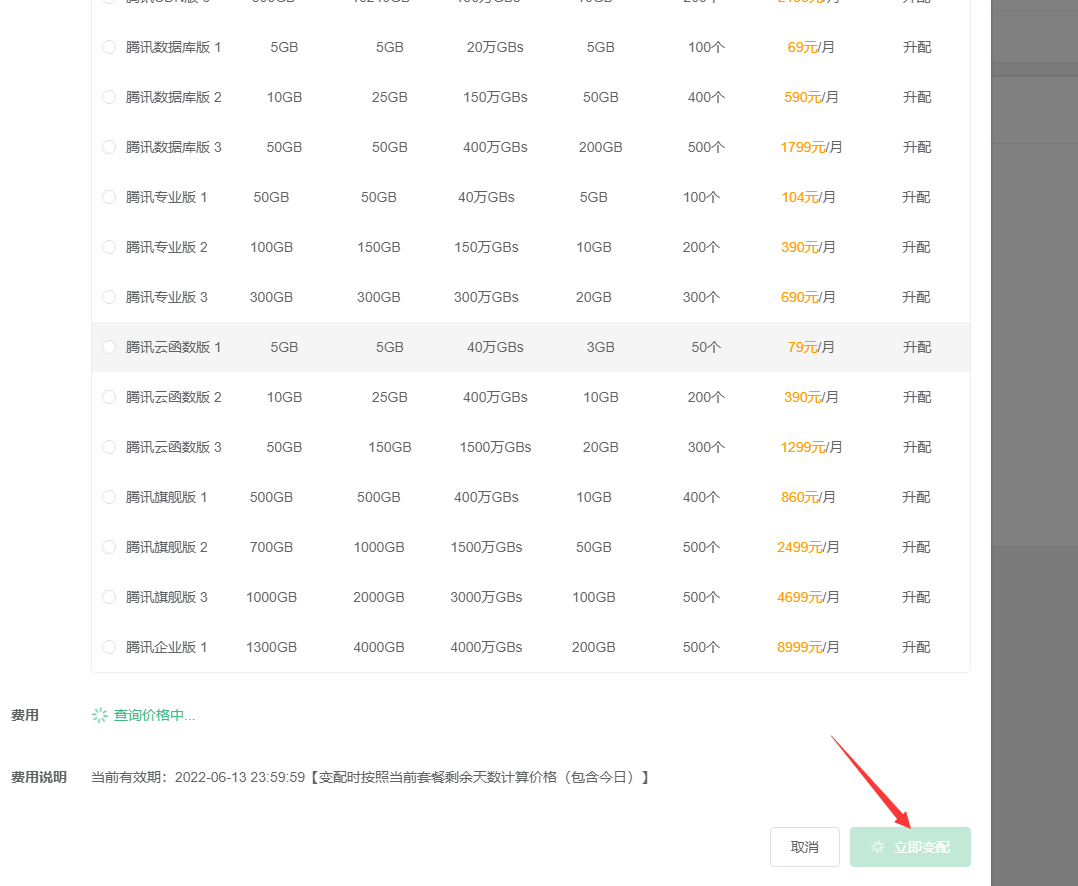Click the 690元/月 price
1078x886 pixels.
808,297
